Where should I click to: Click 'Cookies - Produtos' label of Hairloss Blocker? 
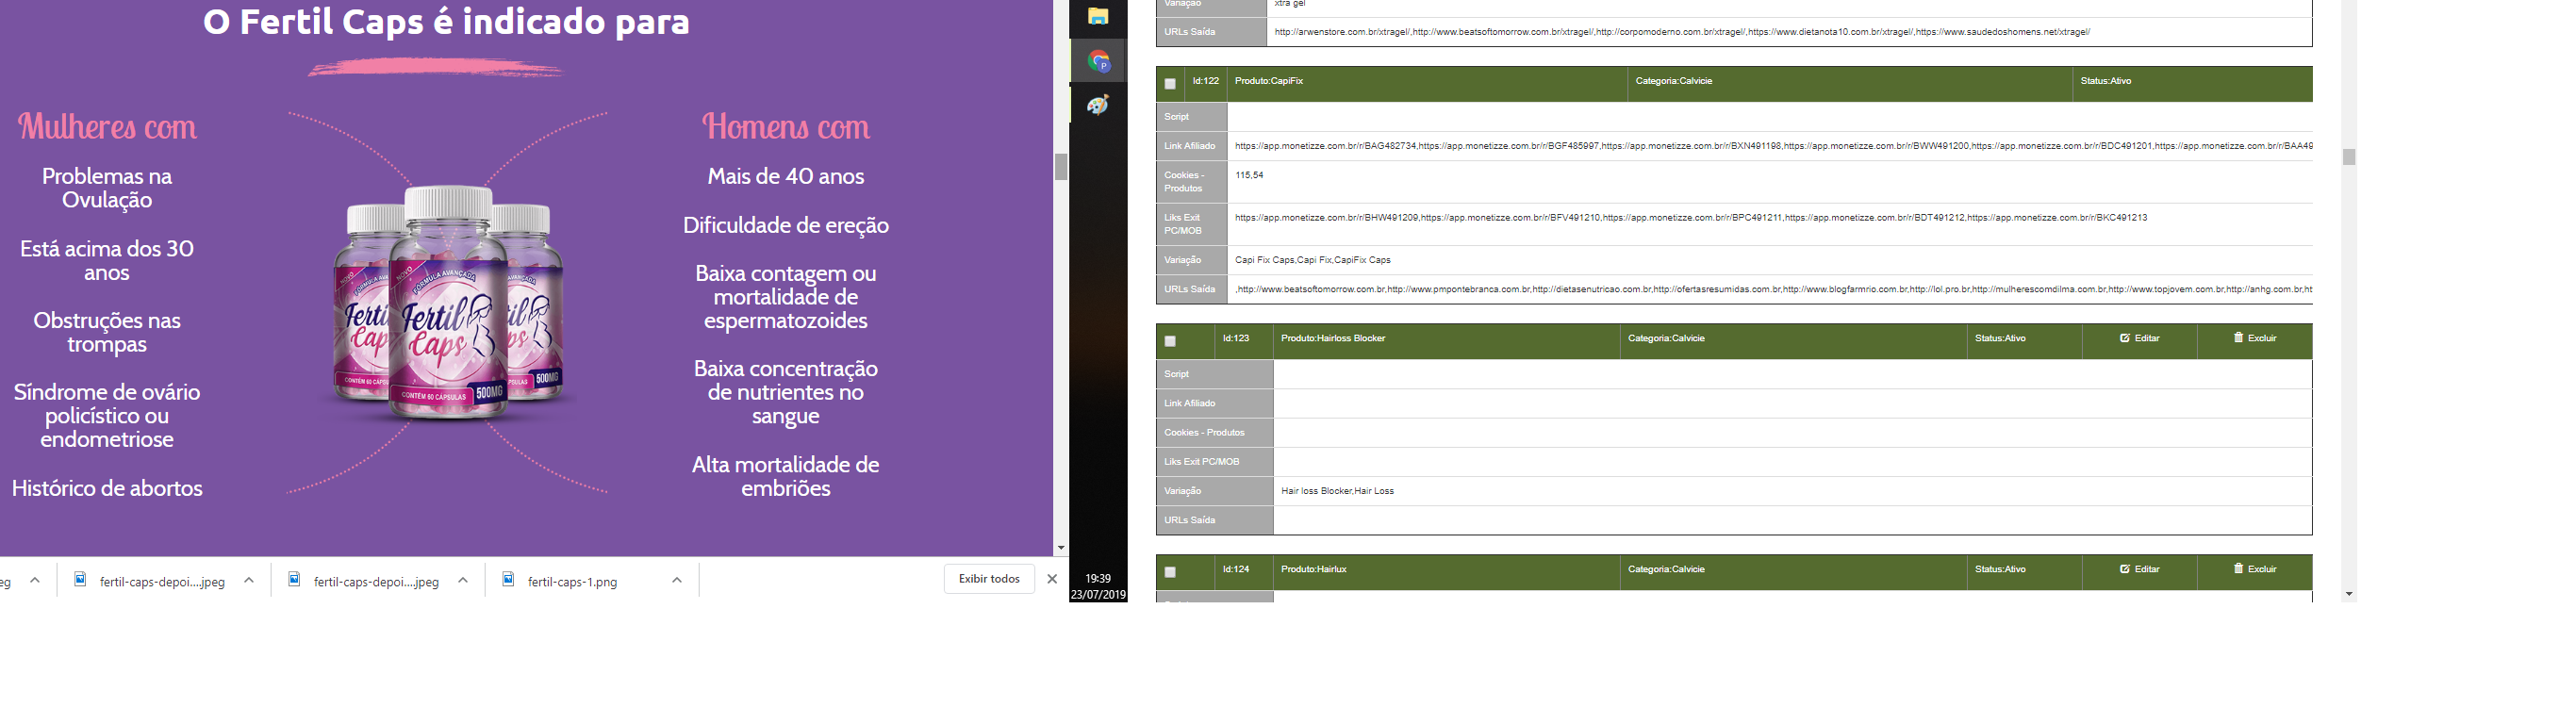1204,432
